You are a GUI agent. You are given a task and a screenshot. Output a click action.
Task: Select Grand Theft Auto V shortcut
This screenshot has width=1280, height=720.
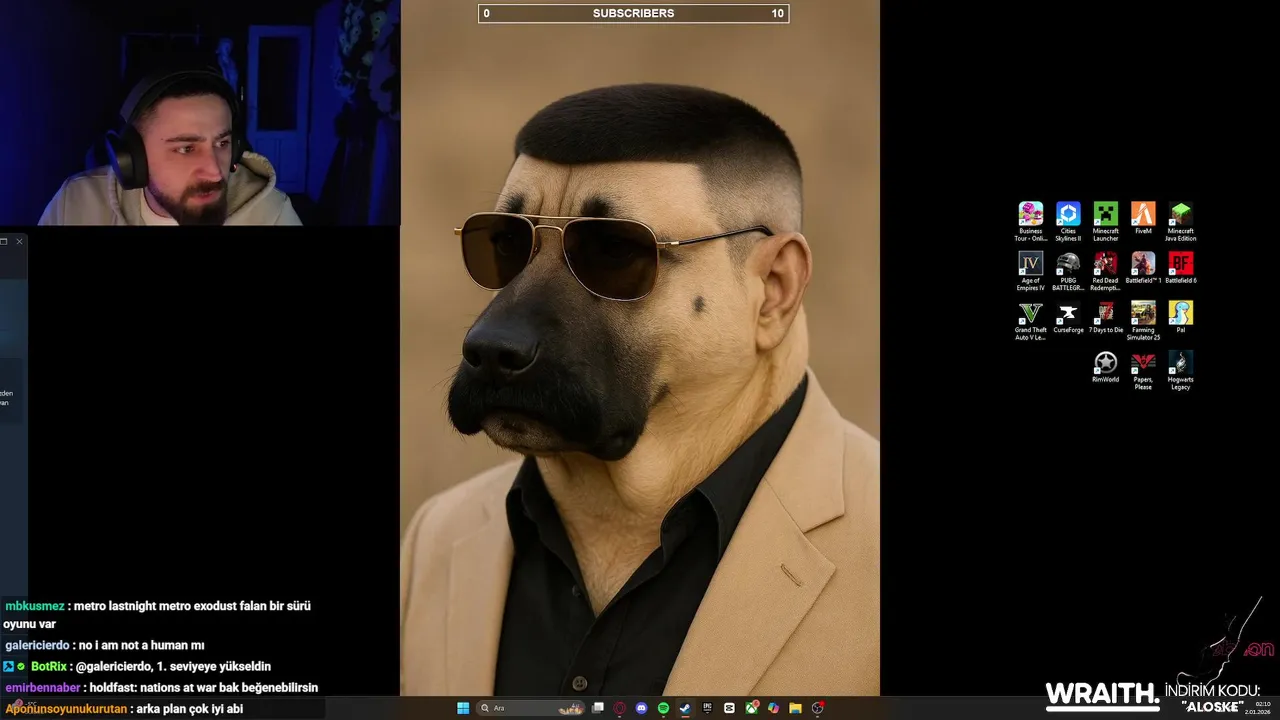pyautogui.click(x=1030, y=321)
